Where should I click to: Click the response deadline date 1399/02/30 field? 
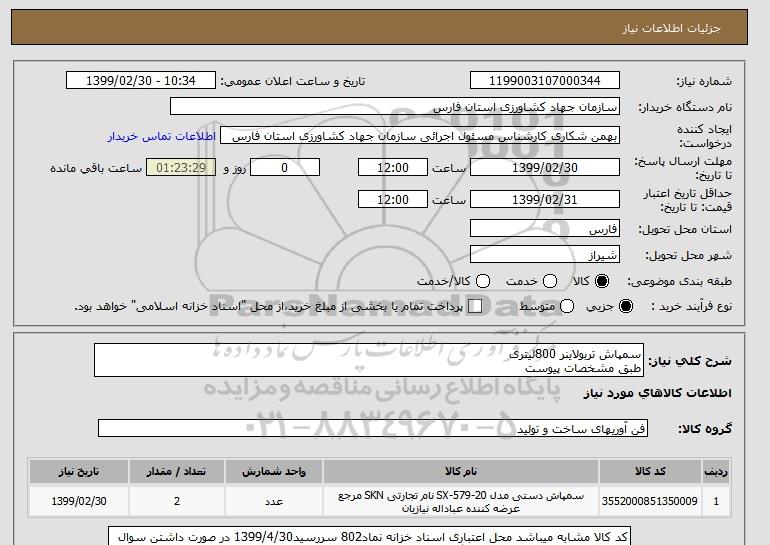[545, 167]
